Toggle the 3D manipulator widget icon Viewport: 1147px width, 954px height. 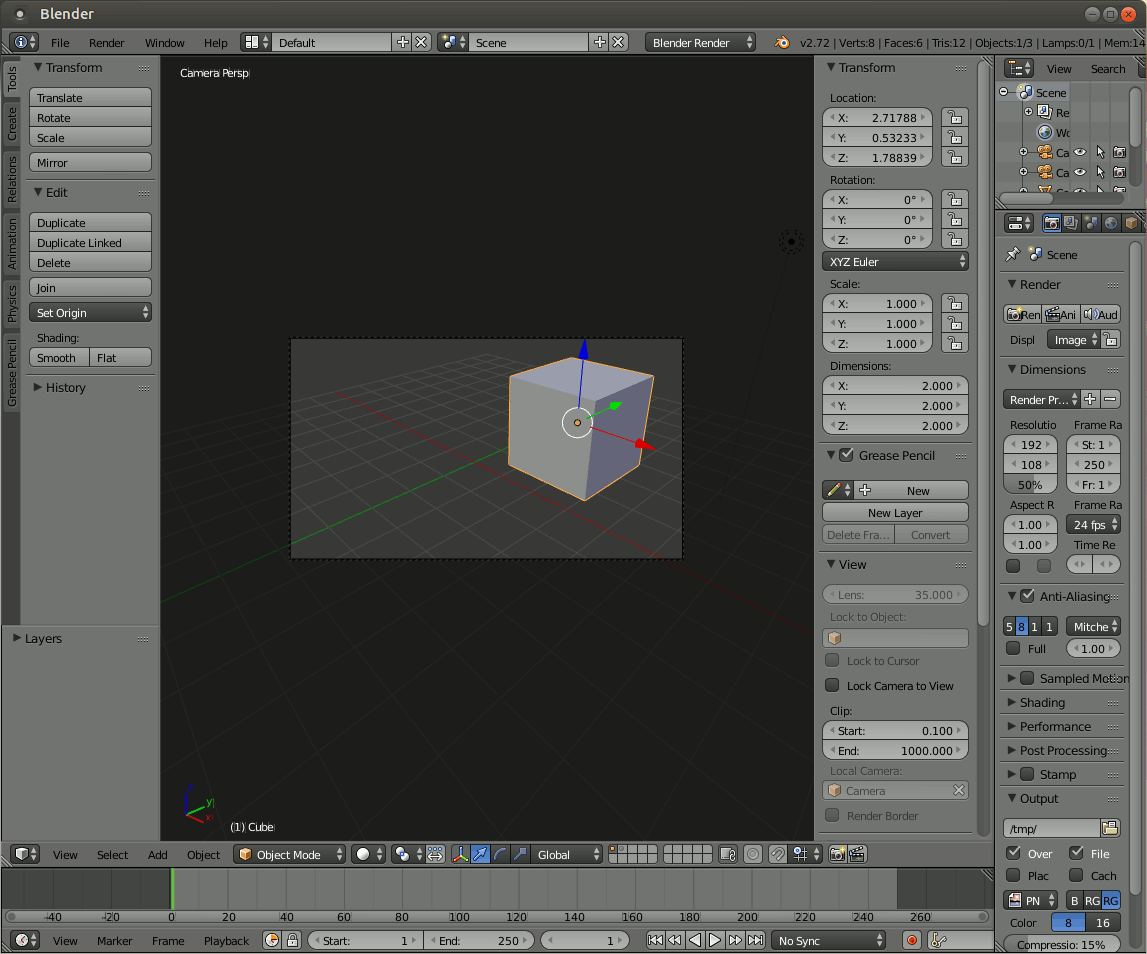click(x=460, y=854)
